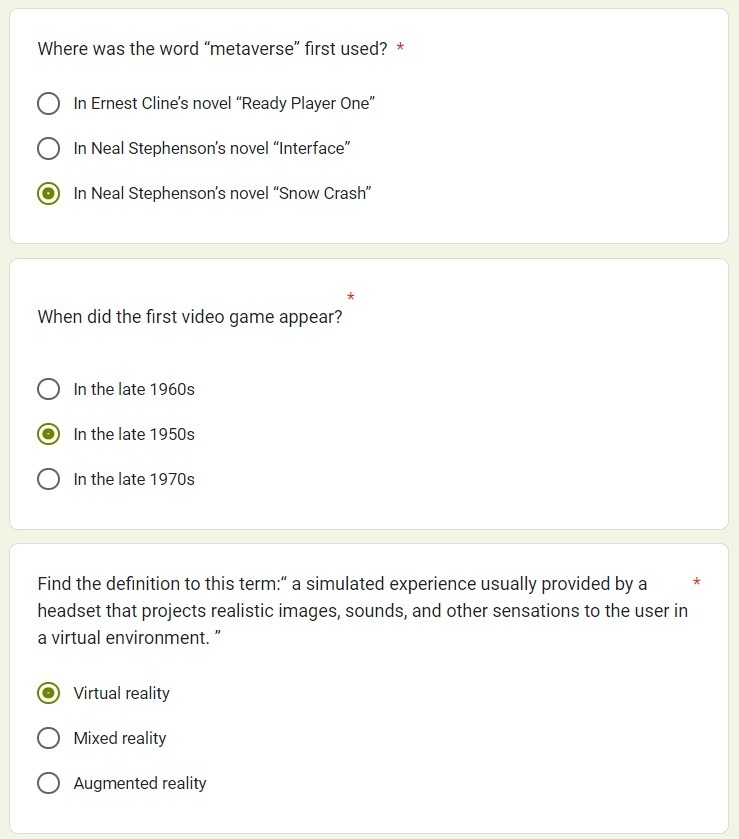Click the "Interface" novel answer label text
739x839 pixels.
[x=211, y=149]
